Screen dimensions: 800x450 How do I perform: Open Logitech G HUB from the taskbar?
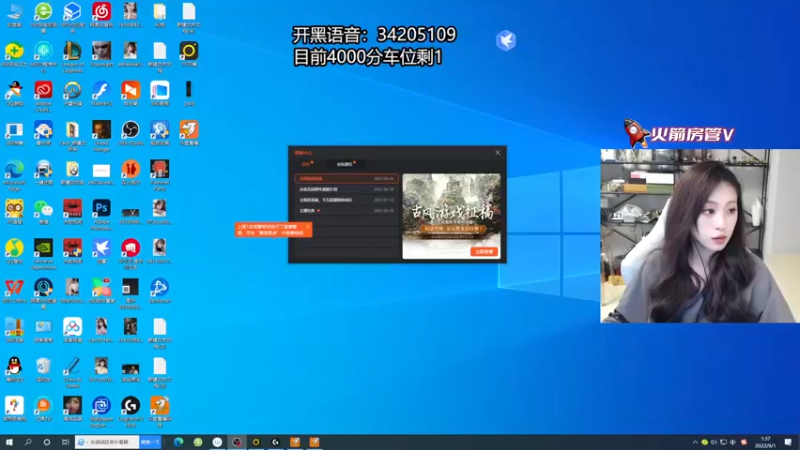276,442
